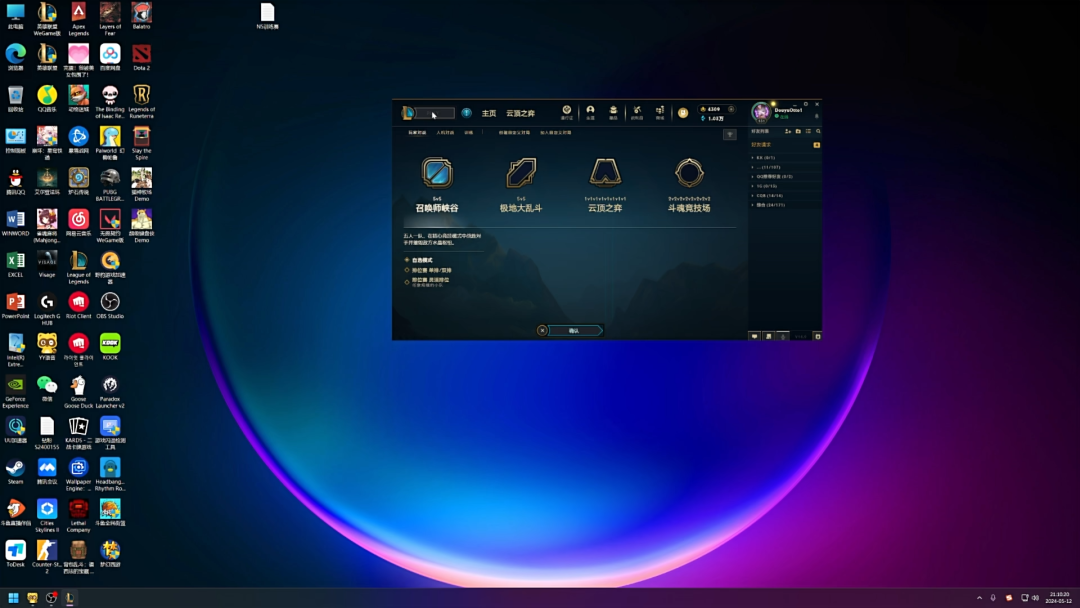1080x608 pixels.
Task: Click the play button beside the League logo
Action: coord(434,113)
